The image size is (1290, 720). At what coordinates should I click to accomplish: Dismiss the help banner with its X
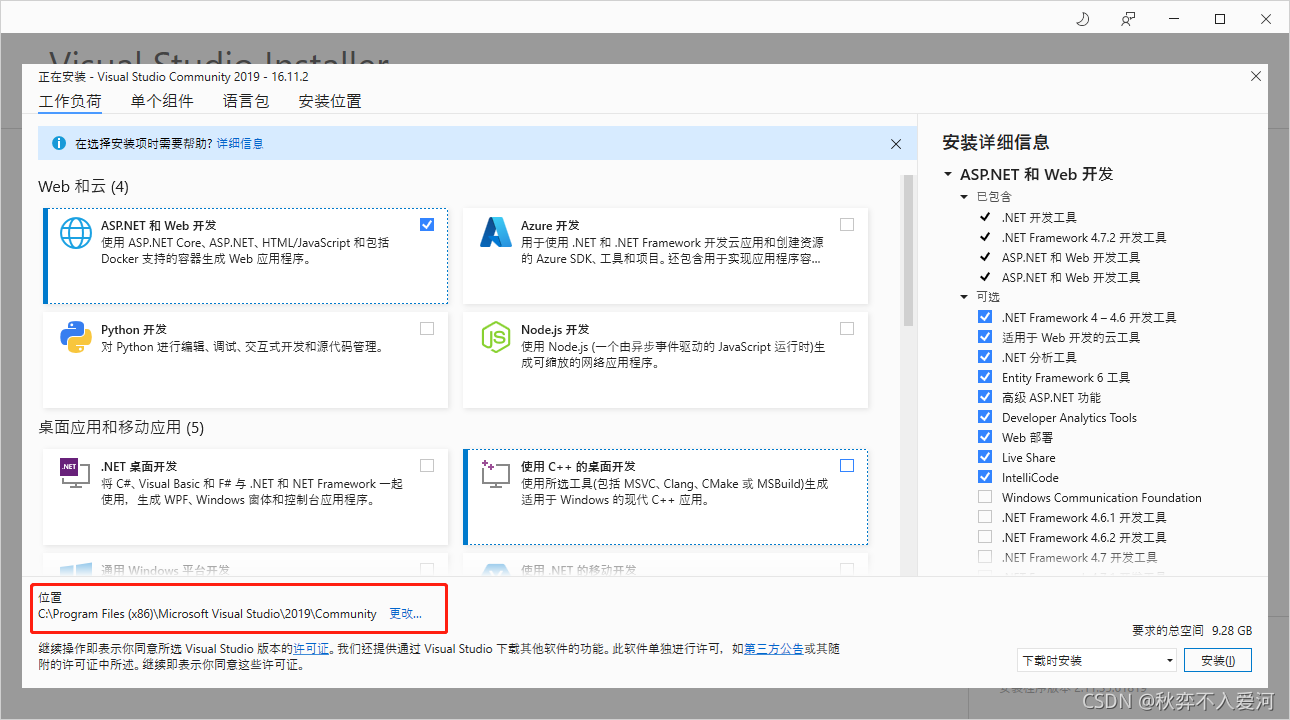(896, 144)
